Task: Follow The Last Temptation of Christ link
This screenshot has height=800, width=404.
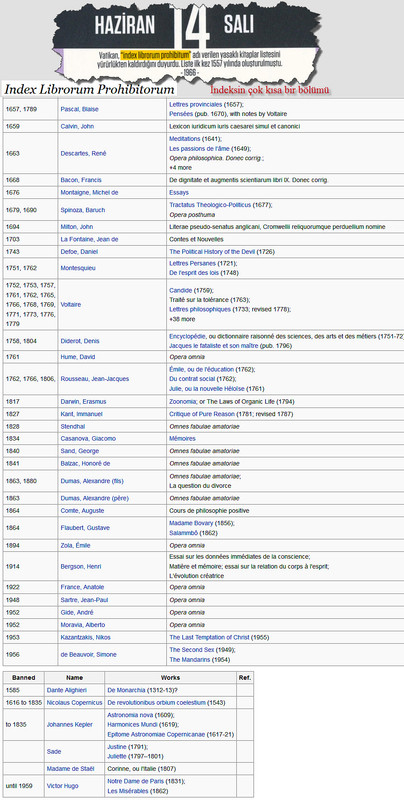Action: tap(212, 638)
